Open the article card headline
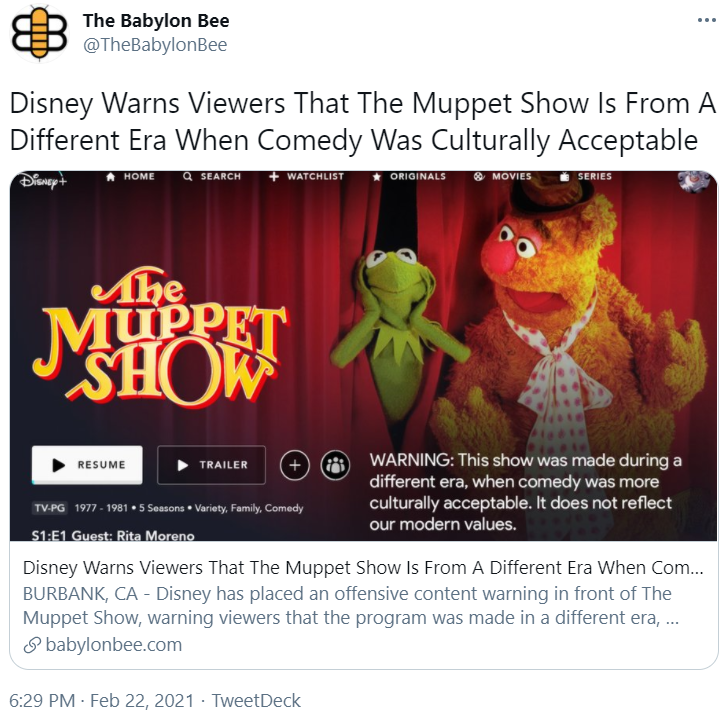This screenshot has height=728, width=728. 363,567
